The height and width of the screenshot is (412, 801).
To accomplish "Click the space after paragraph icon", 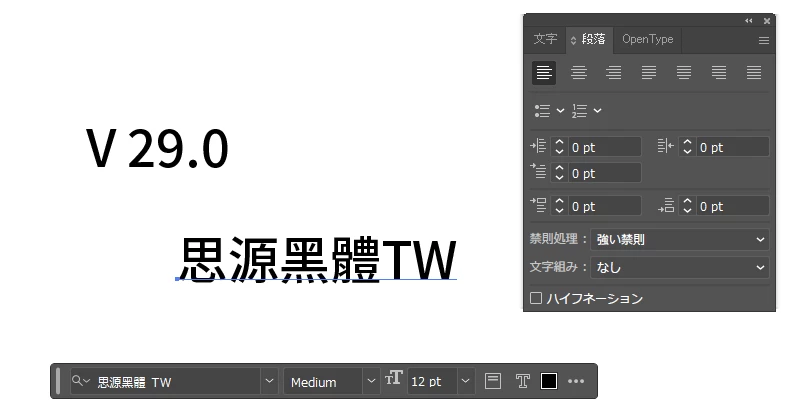I will (x=666, y=206).
